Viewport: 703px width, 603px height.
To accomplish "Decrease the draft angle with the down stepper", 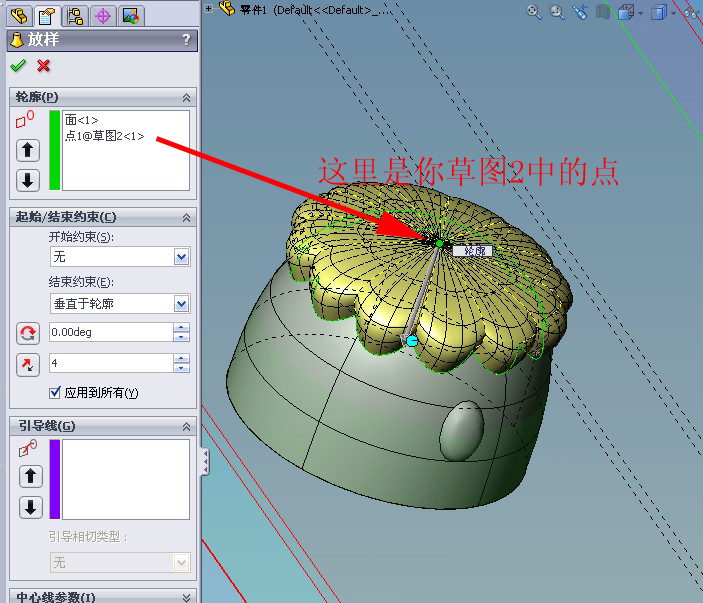I will pos(181,337).
